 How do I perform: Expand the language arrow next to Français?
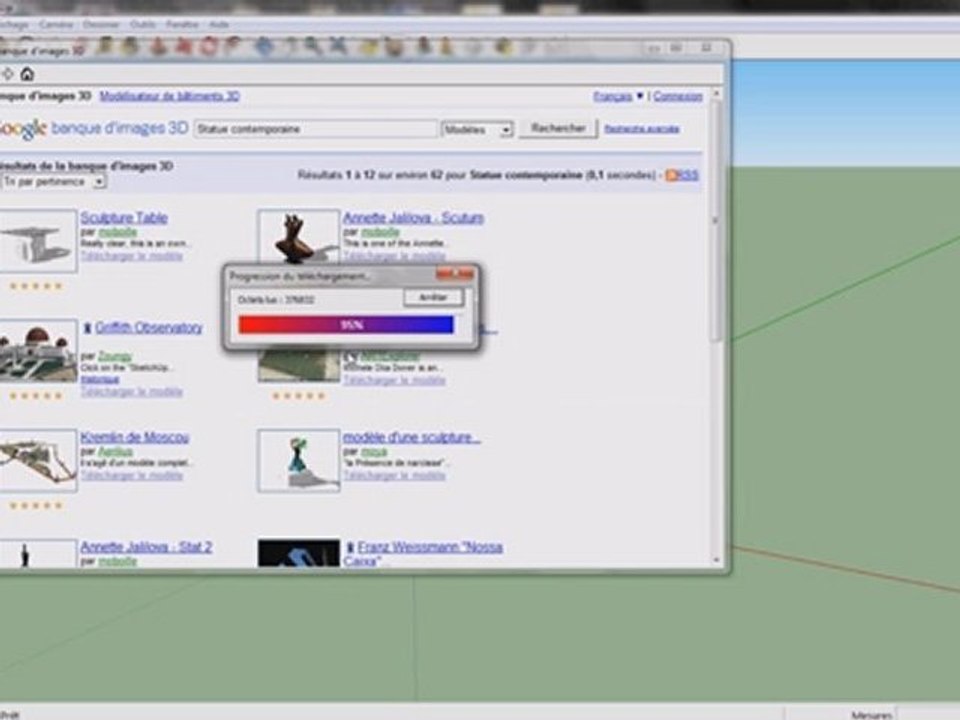(x=640, y=96)
